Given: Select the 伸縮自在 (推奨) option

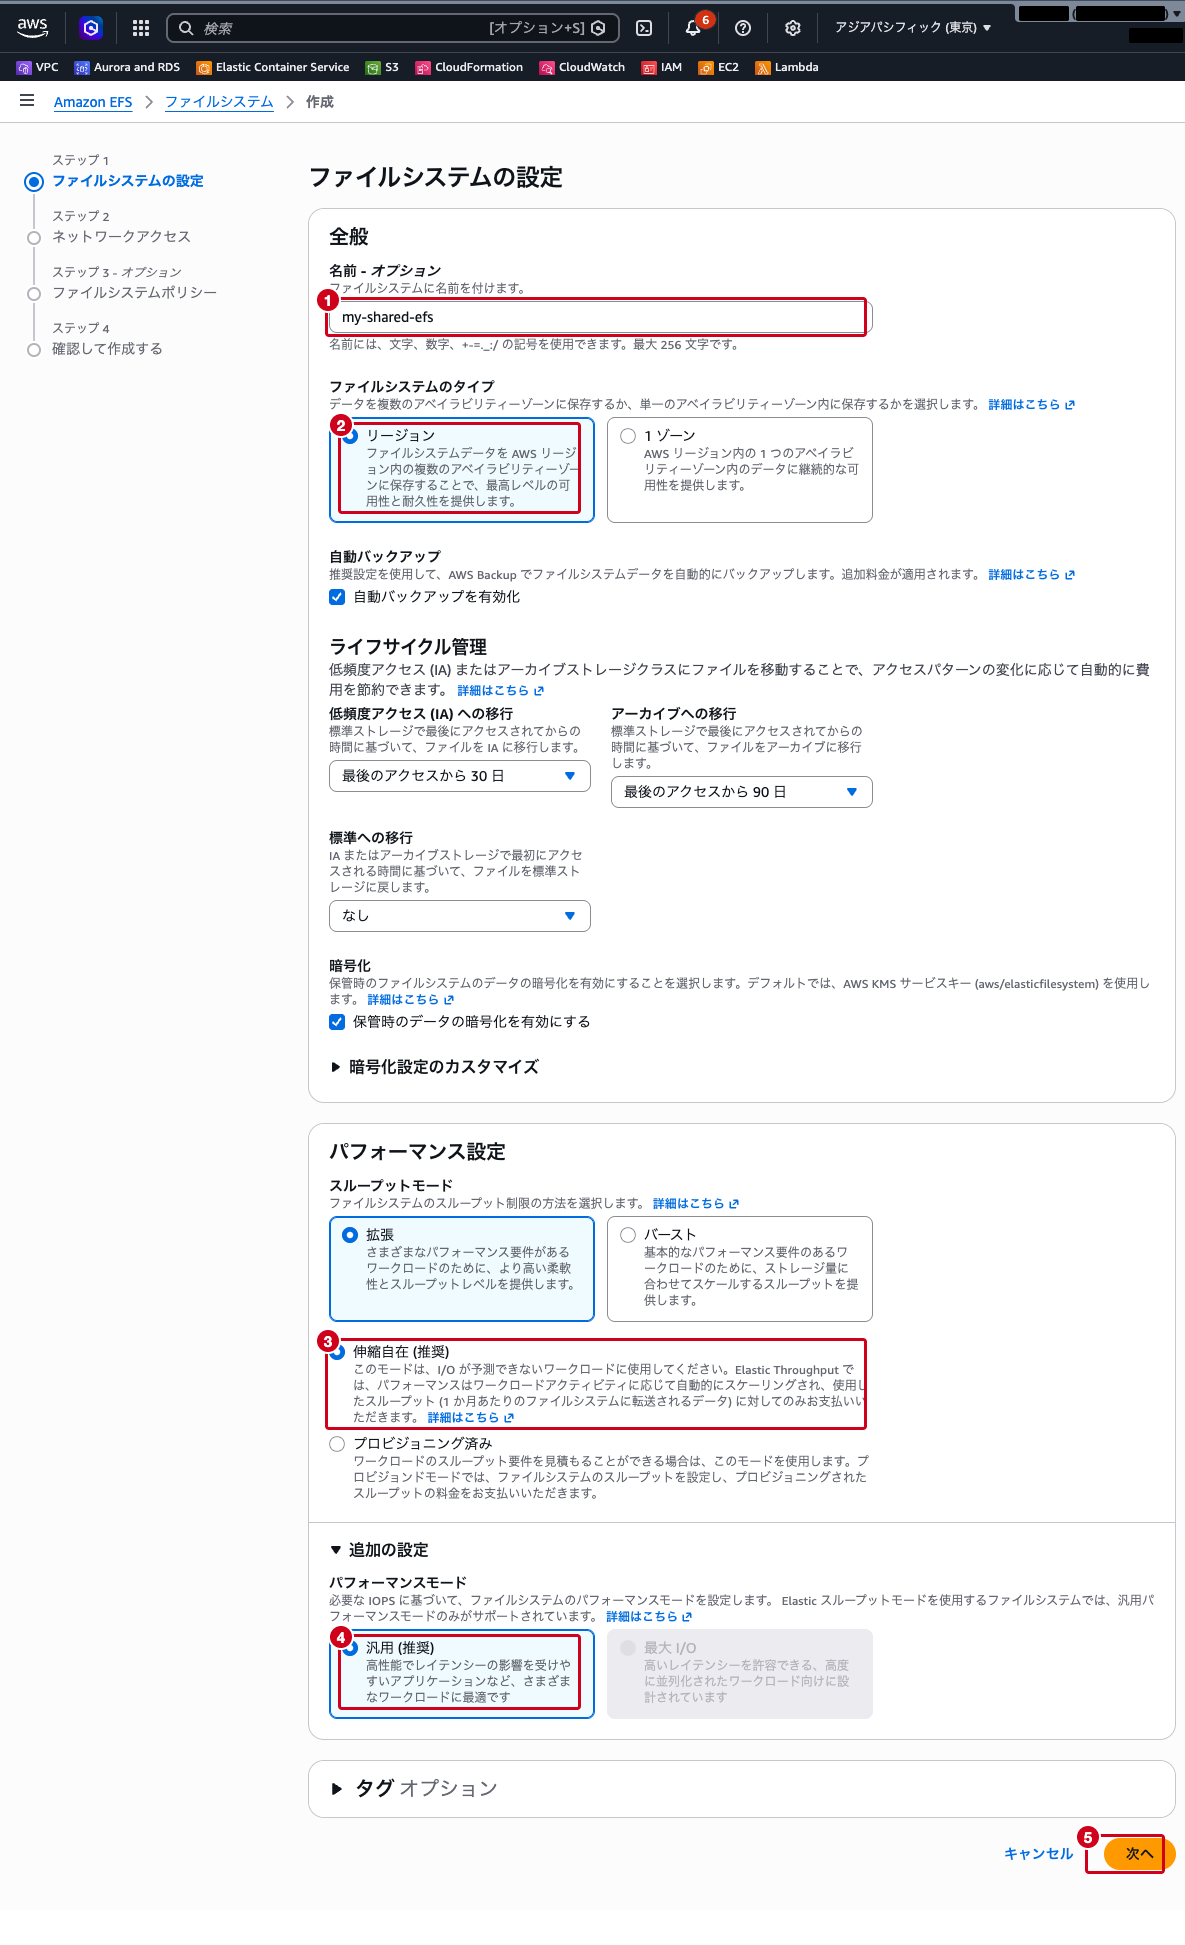Looking at the screenshot, I should click(x=337, y=1352).
